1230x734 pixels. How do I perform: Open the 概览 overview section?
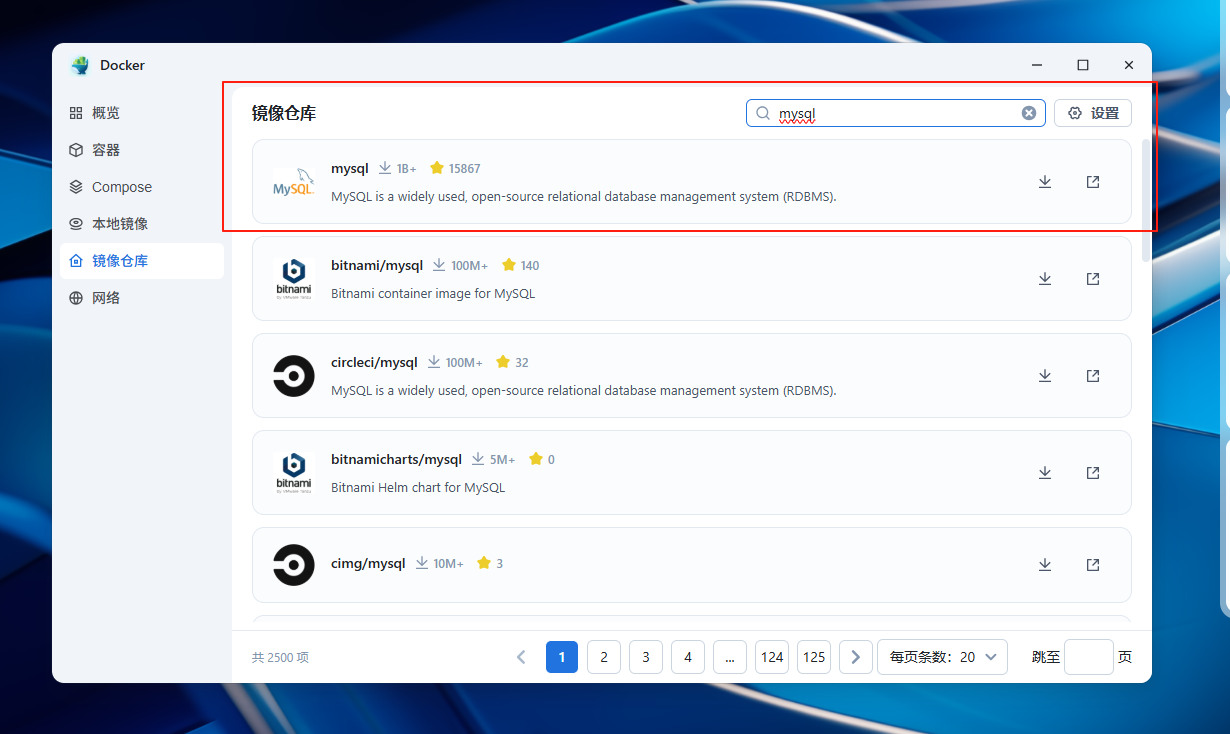tap(142, 113)
